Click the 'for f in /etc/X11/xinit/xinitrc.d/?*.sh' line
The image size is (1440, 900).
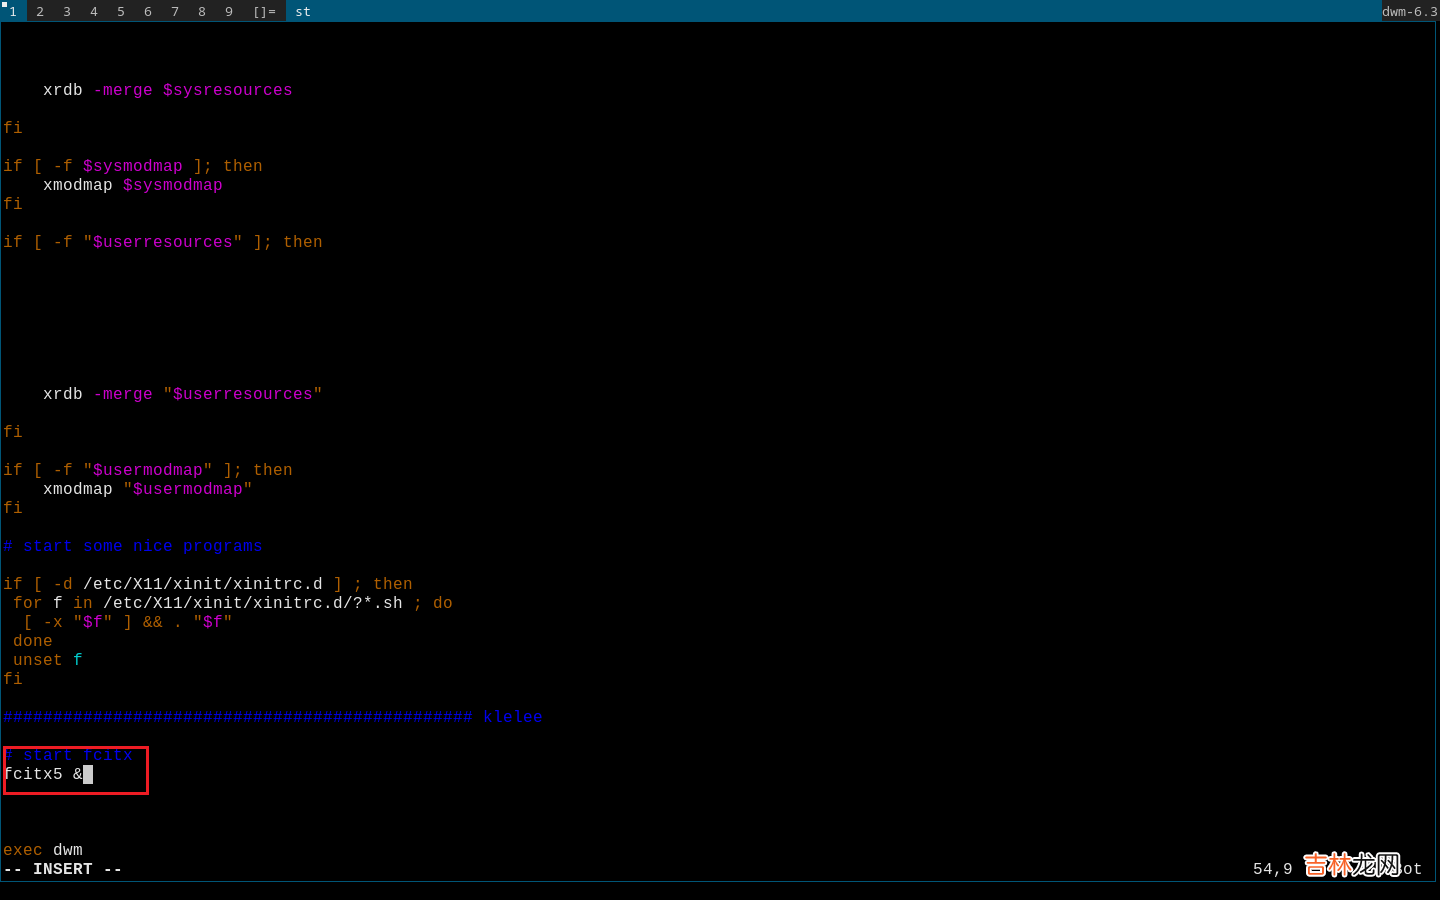tap(233, 603)
